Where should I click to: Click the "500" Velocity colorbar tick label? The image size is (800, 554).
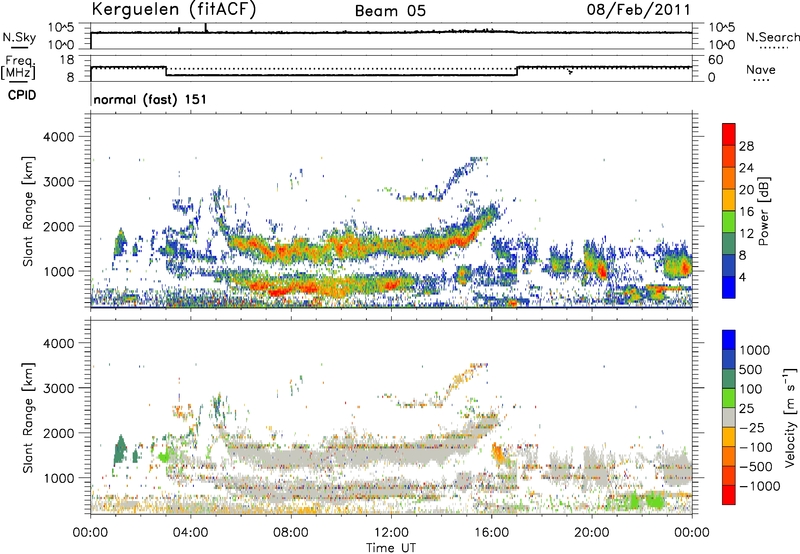coord(751,370)
